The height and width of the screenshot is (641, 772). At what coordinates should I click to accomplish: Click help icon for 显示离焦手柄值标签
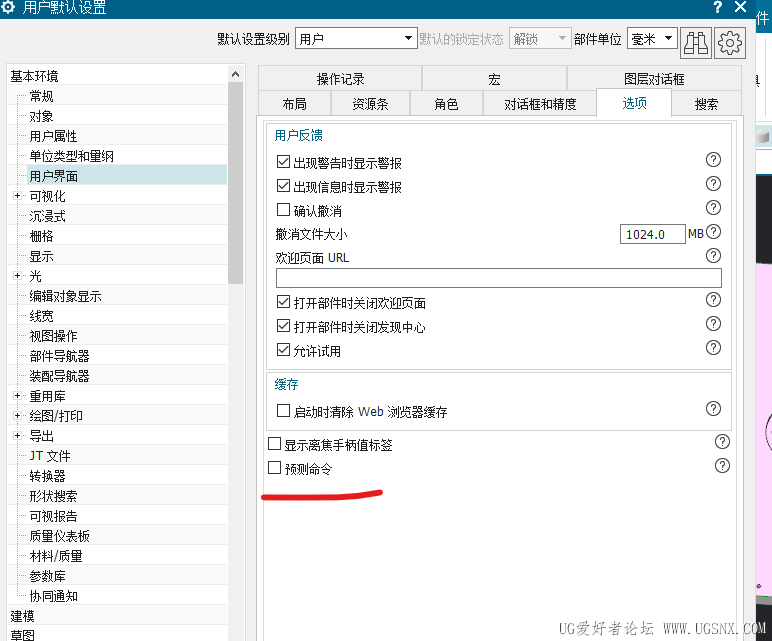click(x=722, y=442)
